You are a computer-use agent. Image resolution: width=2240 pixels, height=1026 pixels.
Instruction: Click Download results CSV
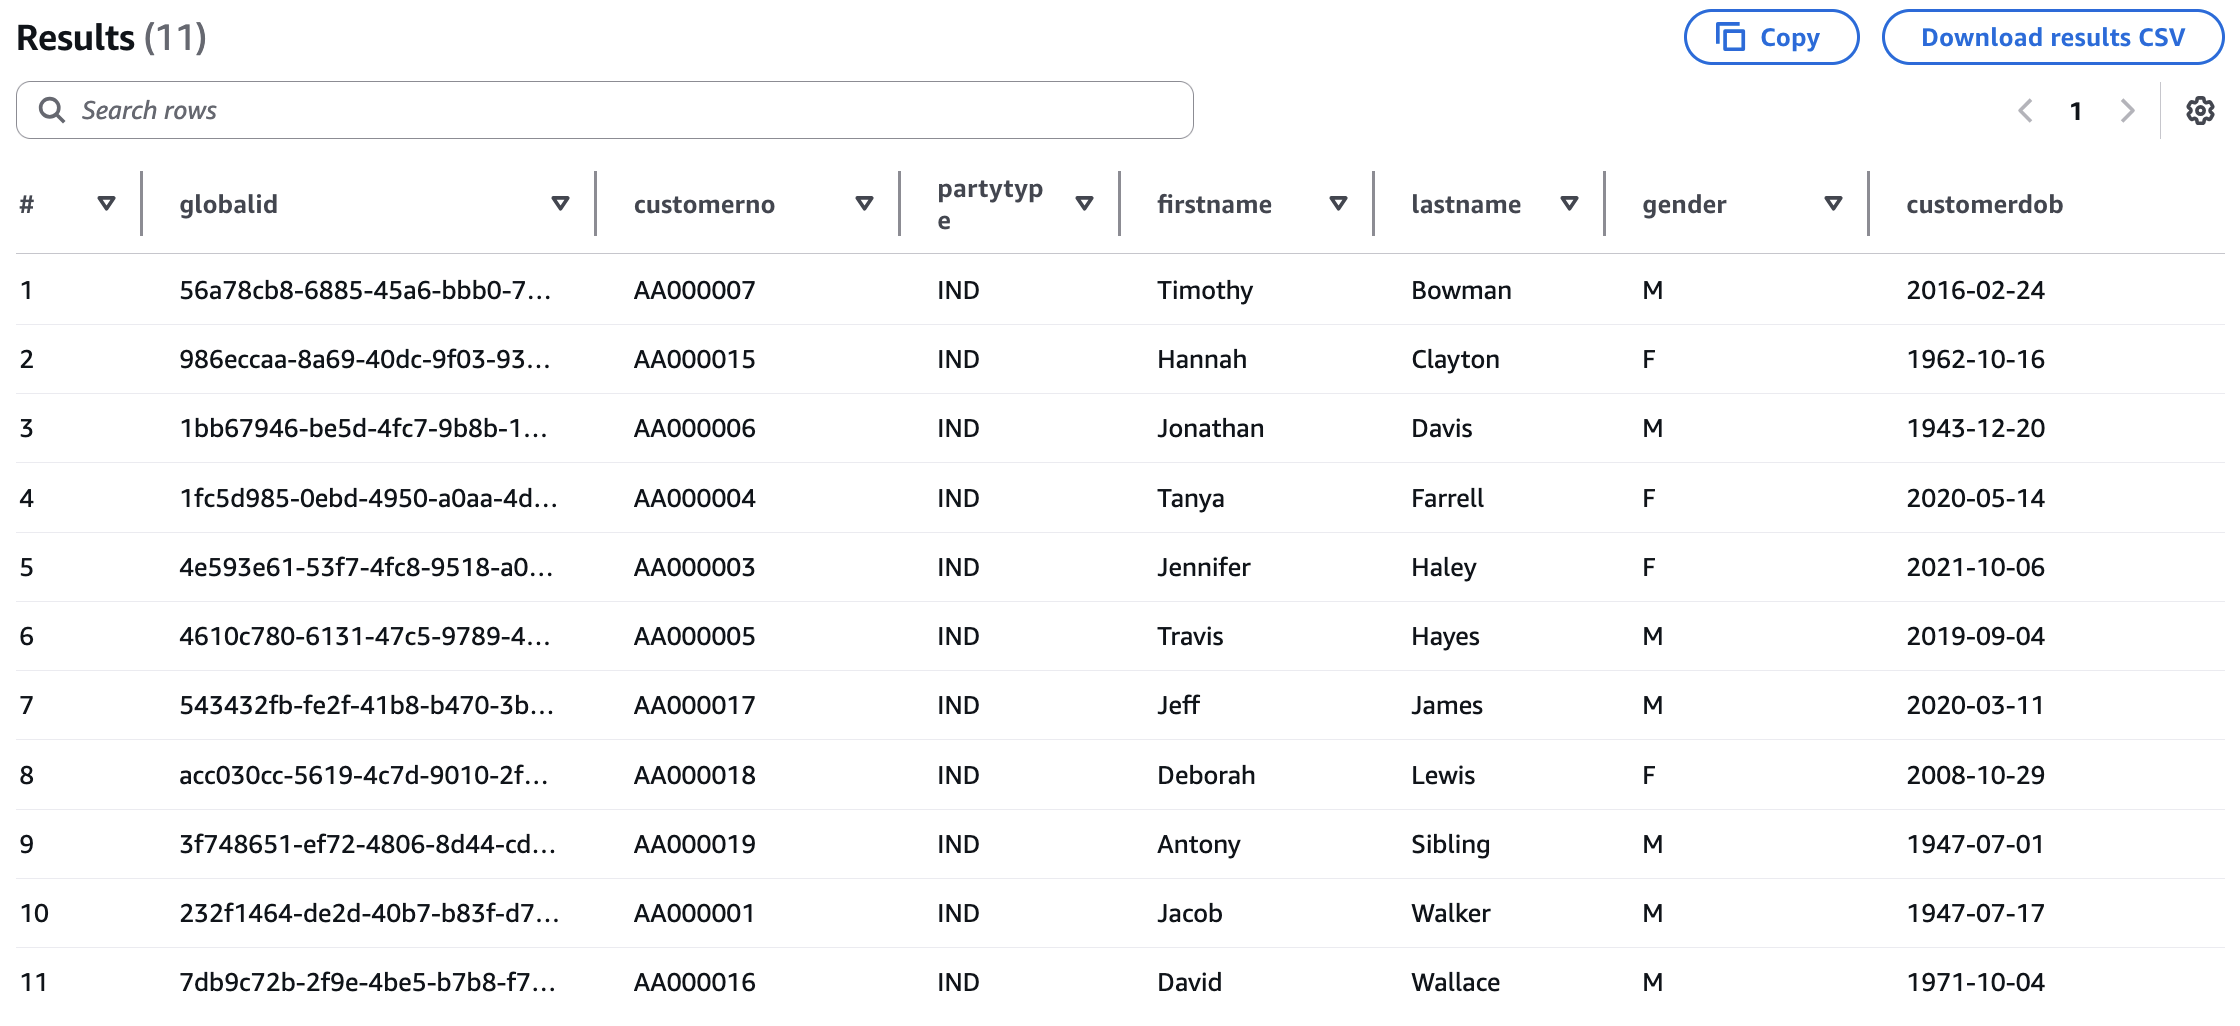click(2051, 36)
